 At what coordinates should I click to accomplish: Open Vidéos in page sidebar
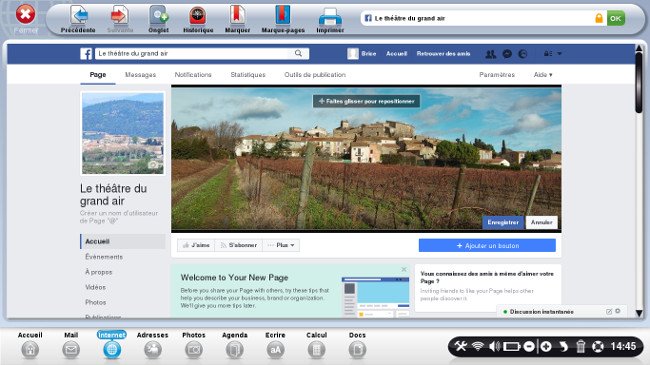coord(95,287)
